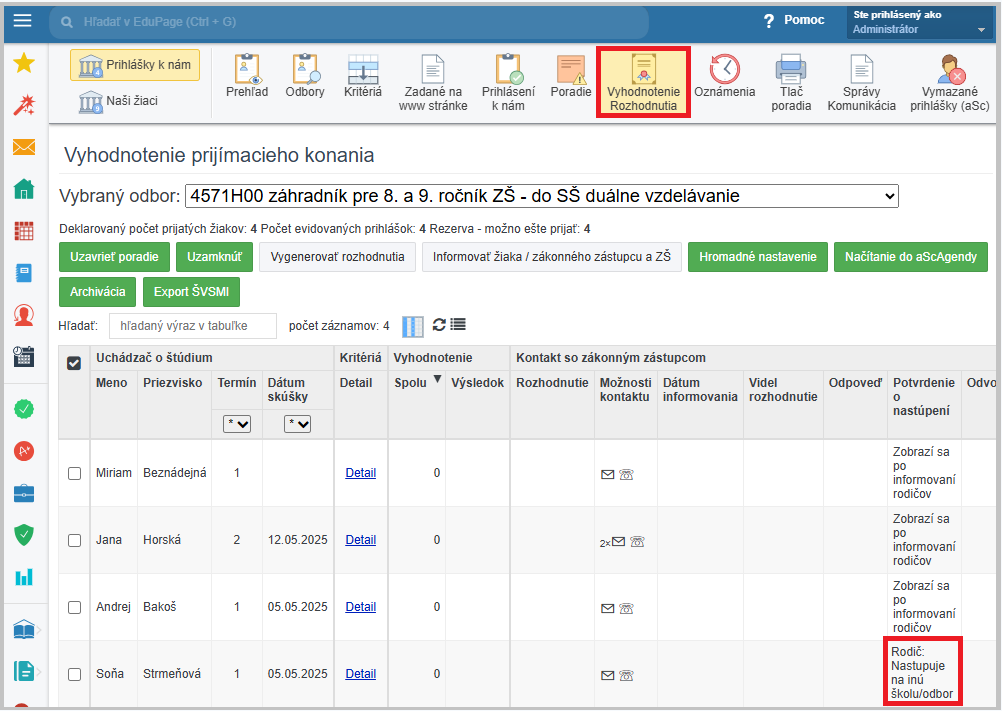Click telephone icon in Jana Horská's row
Screen dimensions: 1002x711
pyautogui.click(x=637, y=542)
